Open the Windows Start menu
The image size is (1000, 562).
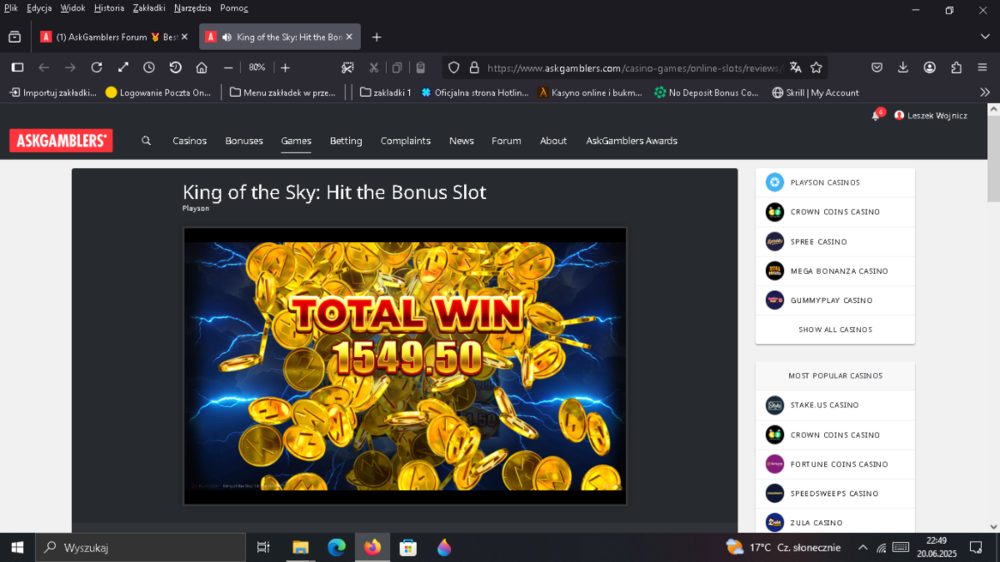point(17,547)
